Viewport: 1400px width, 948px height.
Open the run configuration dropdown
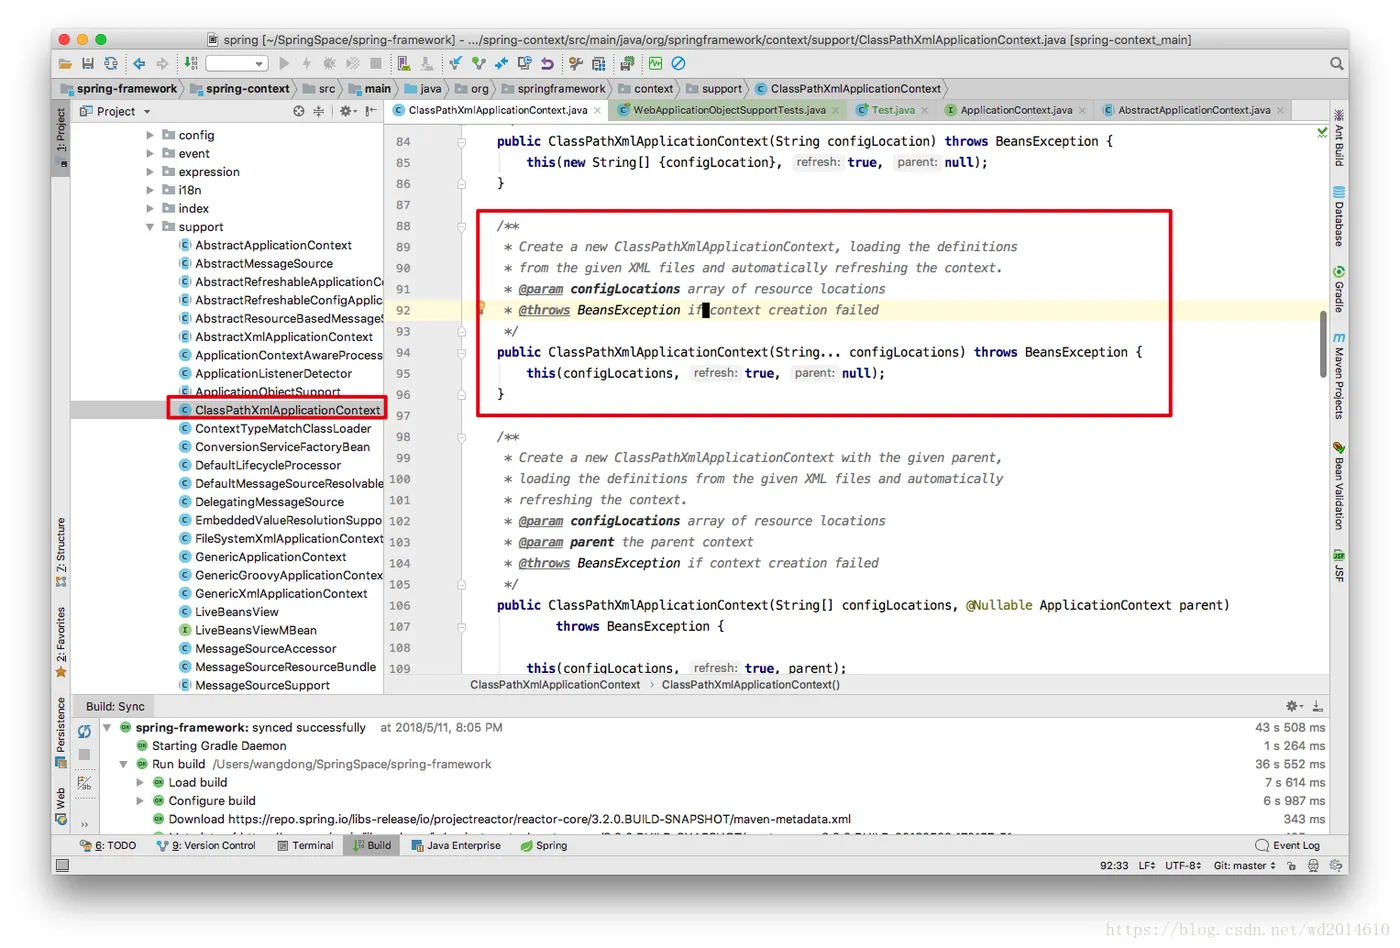click(x=237, y=64)
